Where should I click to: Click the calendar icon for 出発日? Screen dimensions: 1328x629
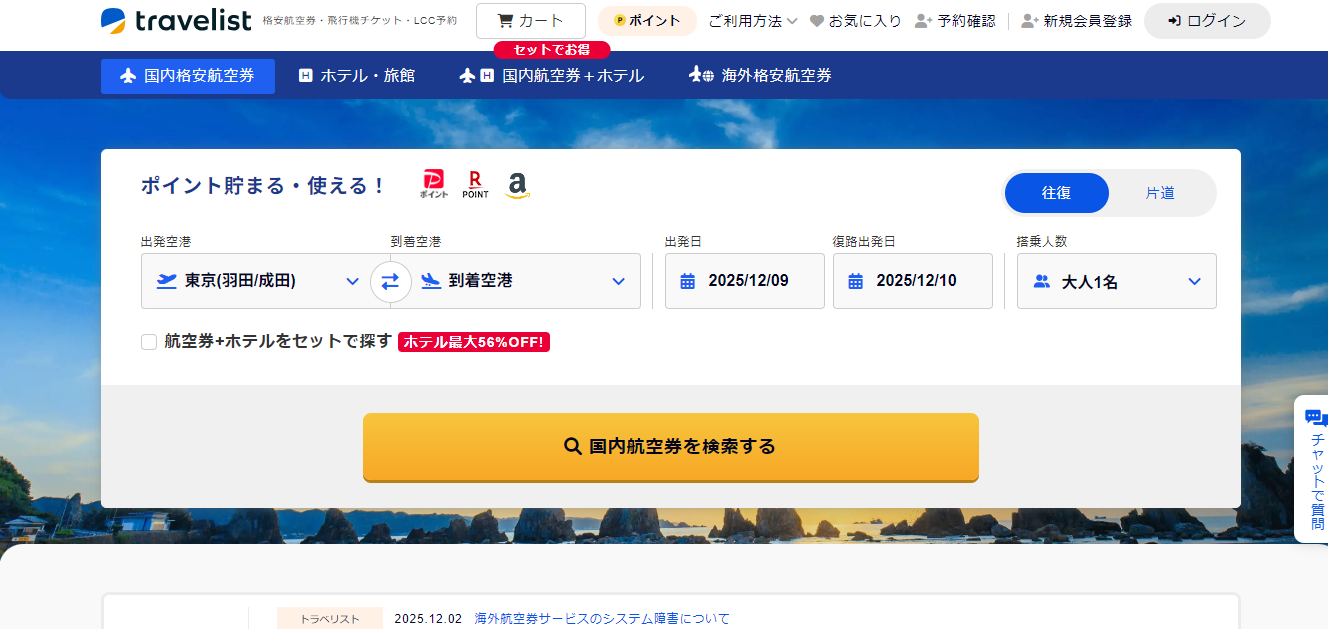[688, 281]
